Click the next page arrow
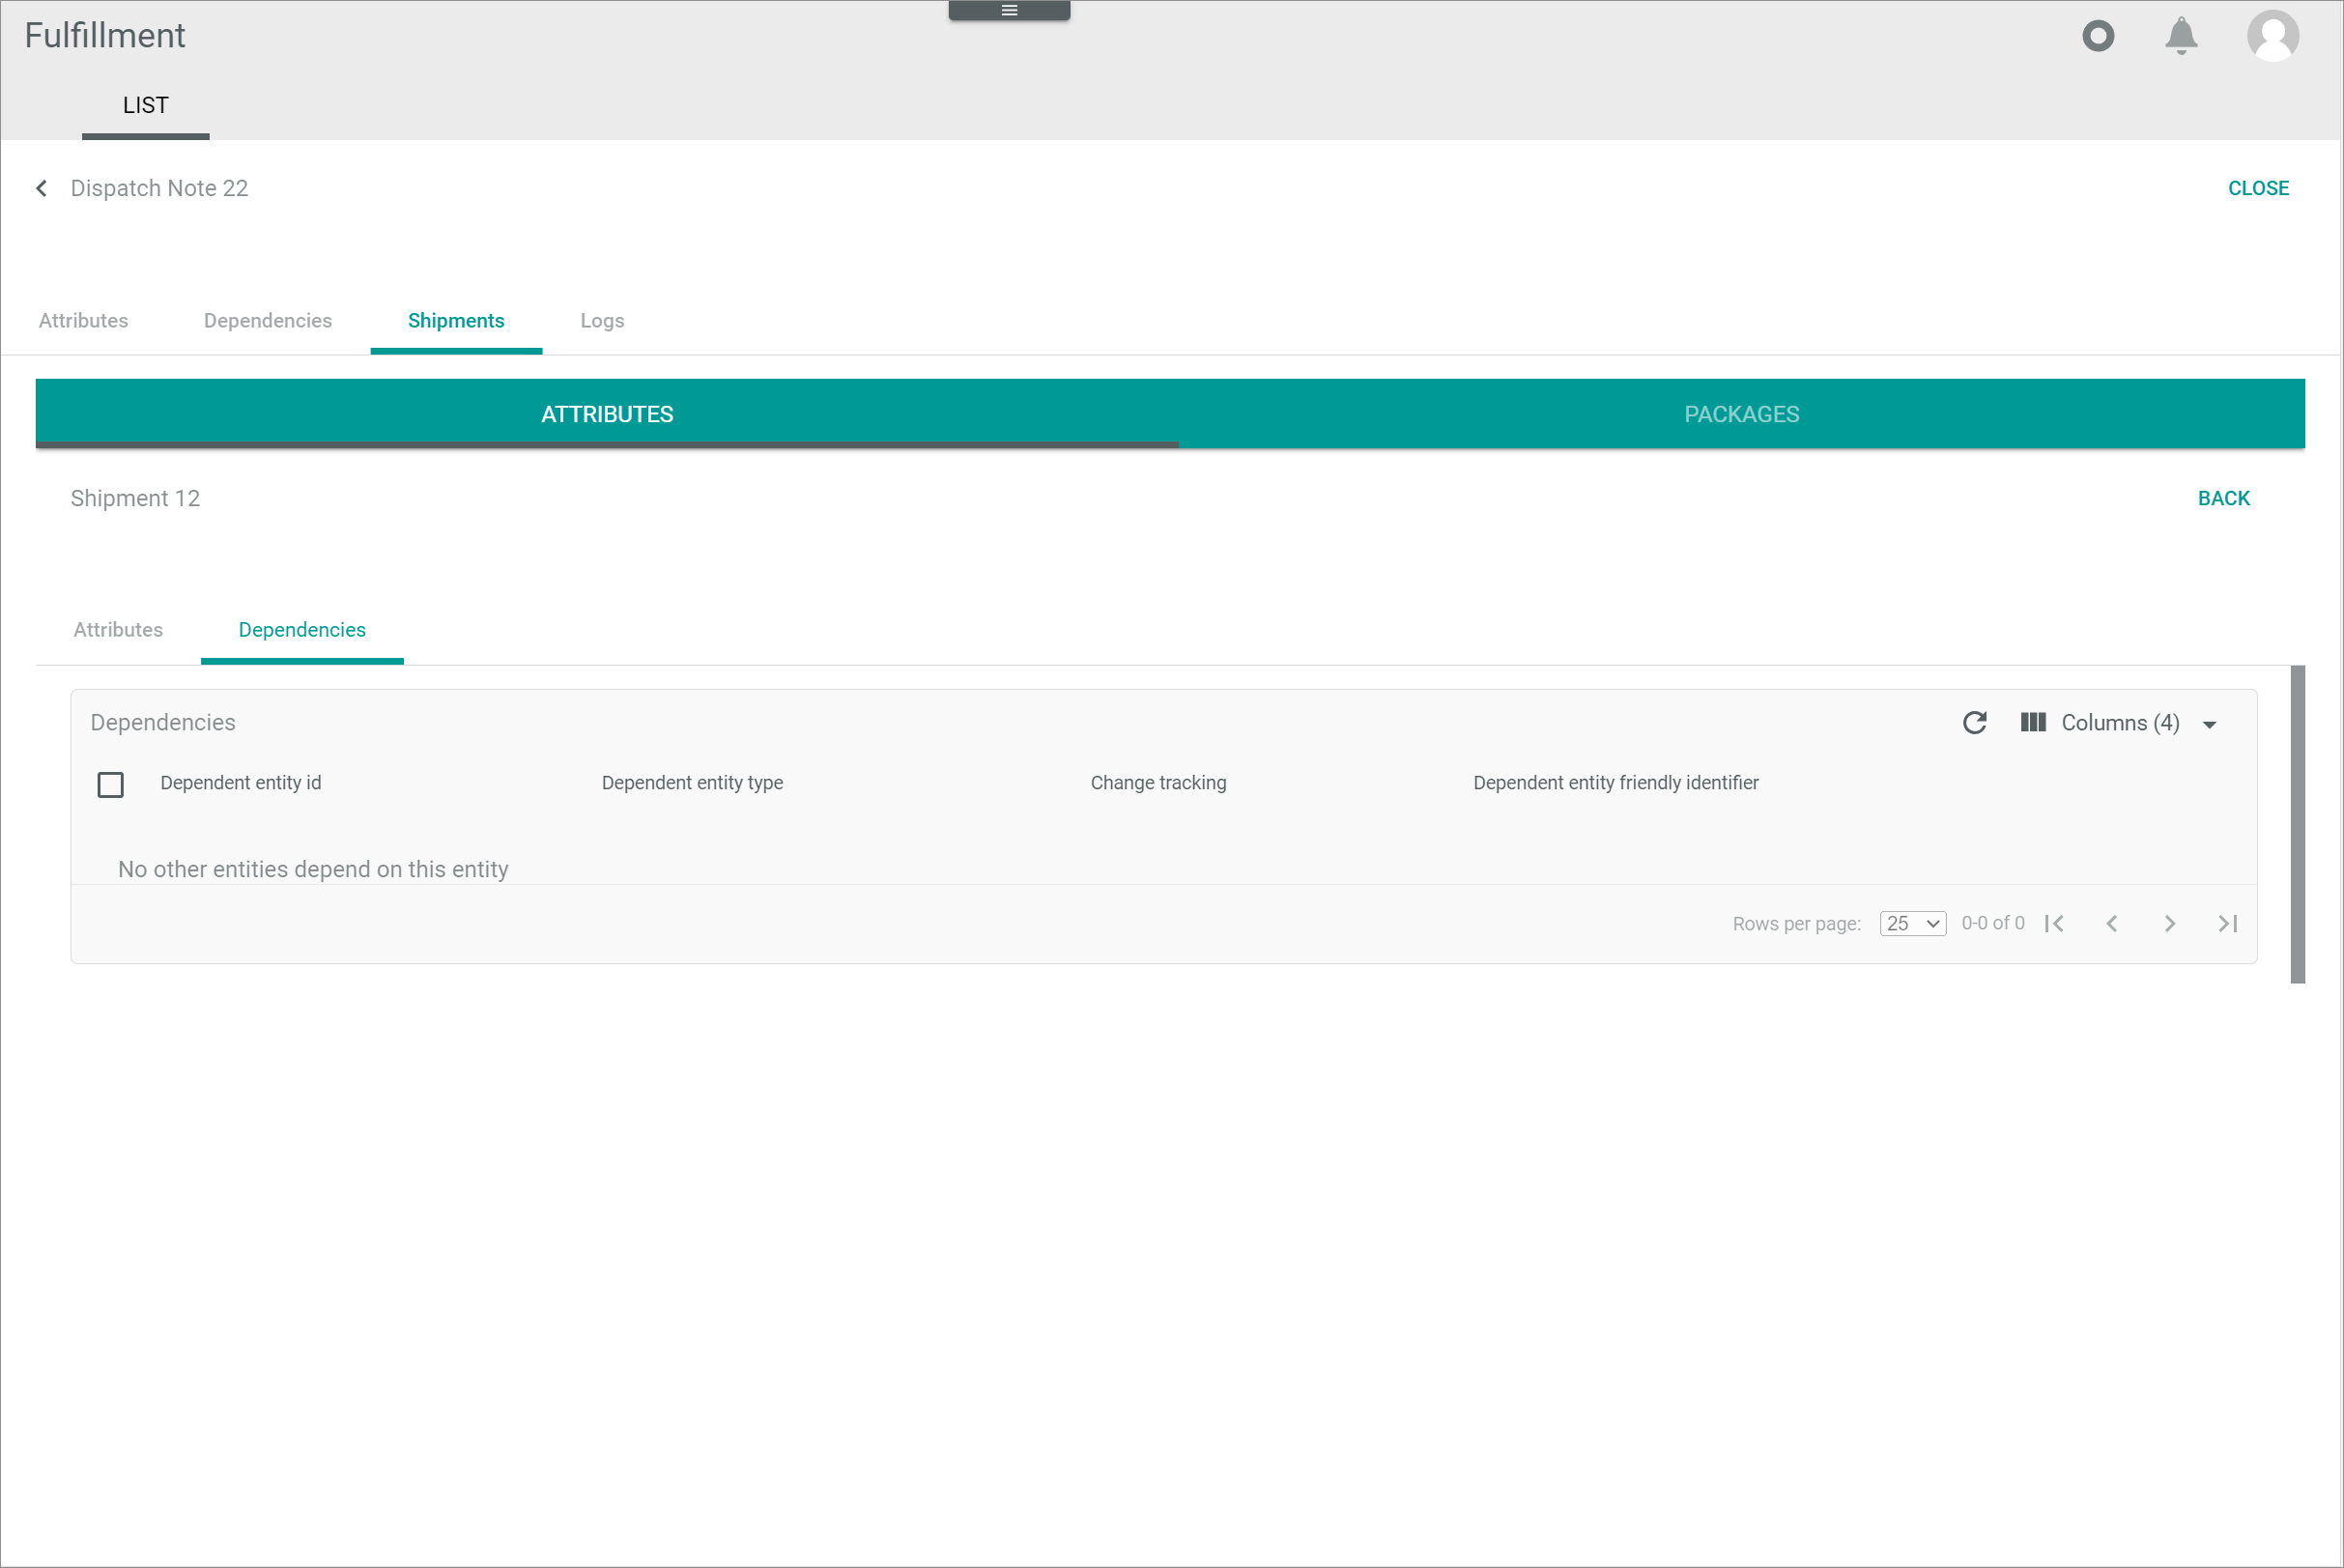 (x=2169, y=923)
